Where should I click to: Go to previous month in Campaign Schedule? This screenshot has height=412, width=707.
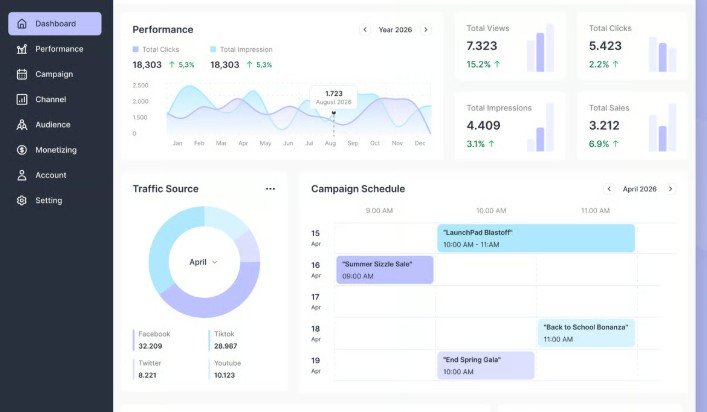tap(609, 189)
